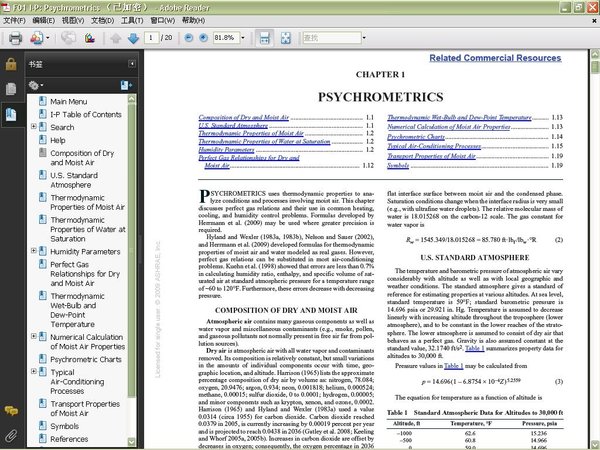Open the Pages thumbnail panel icon
The image size is (600, 450).
(x=10, y=89)
